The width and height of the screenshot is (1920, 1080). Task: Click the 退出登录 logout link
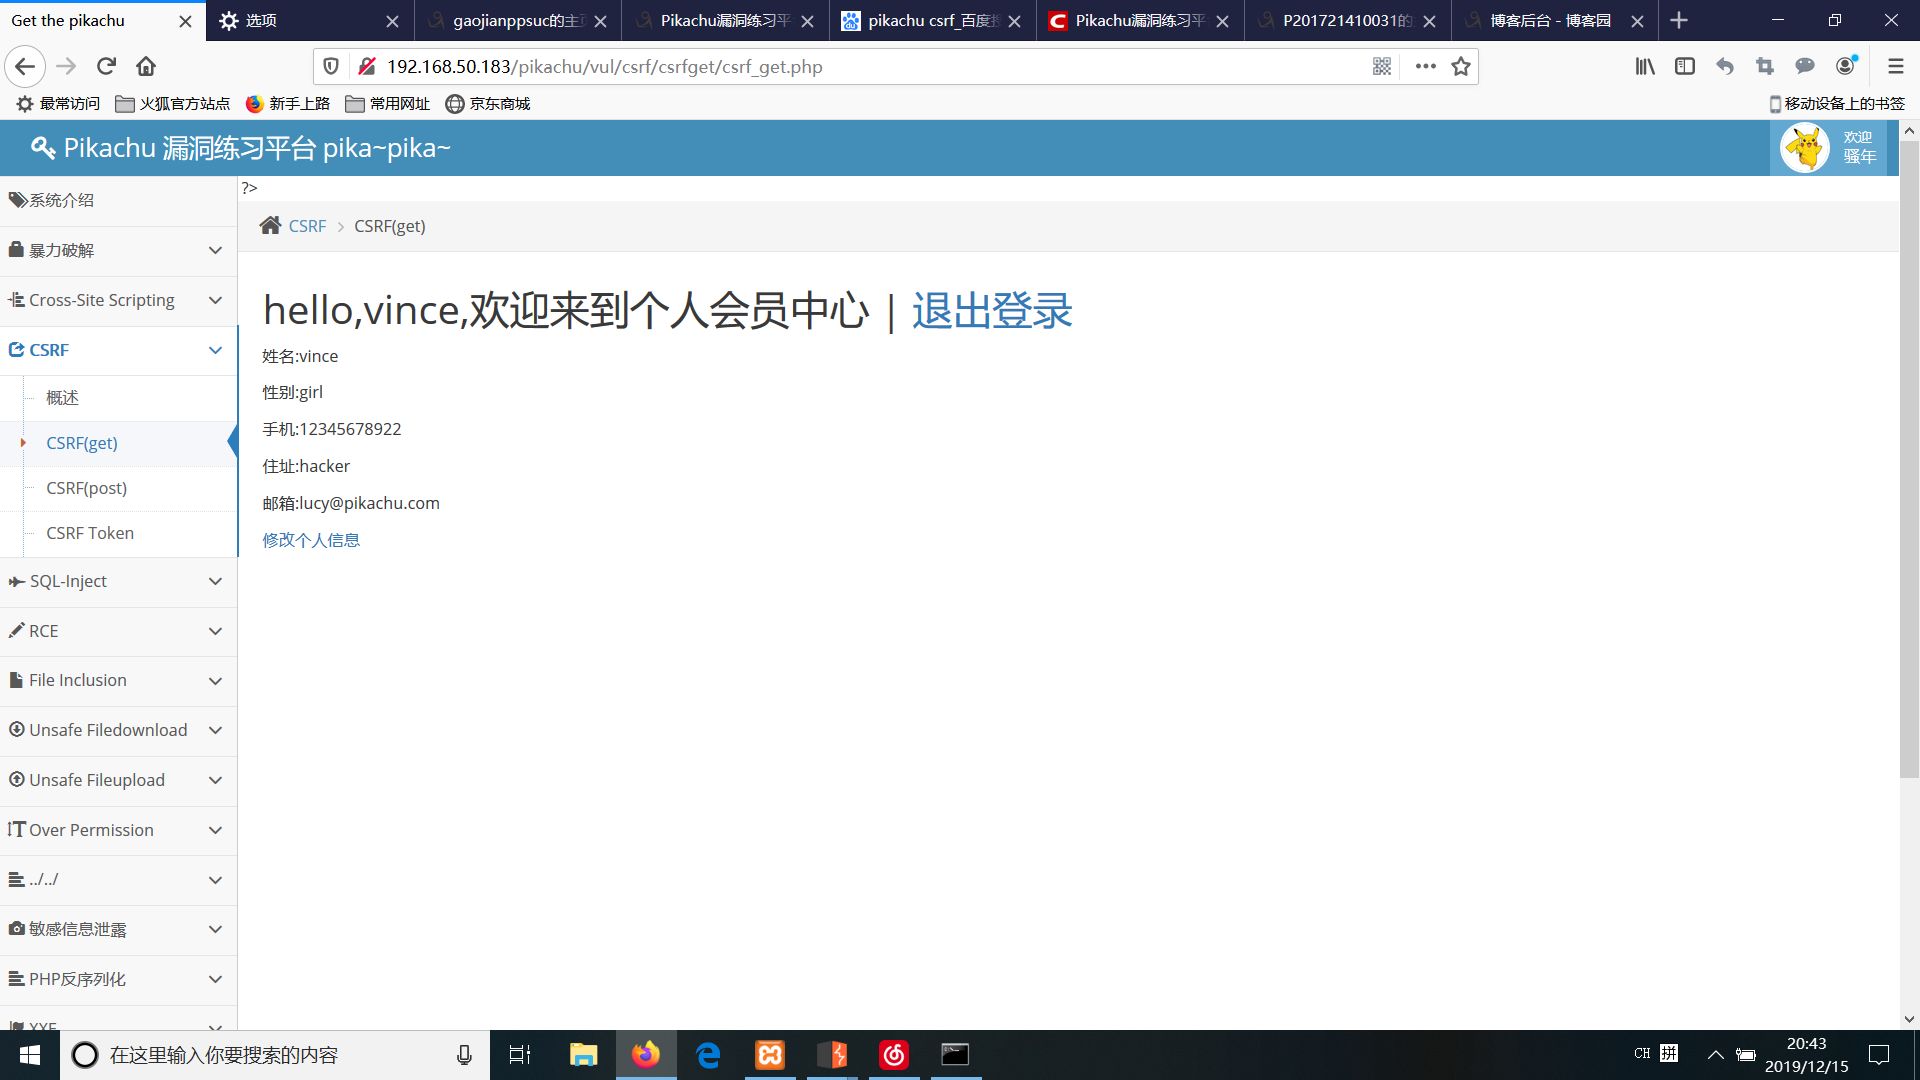tap(991, 311)
